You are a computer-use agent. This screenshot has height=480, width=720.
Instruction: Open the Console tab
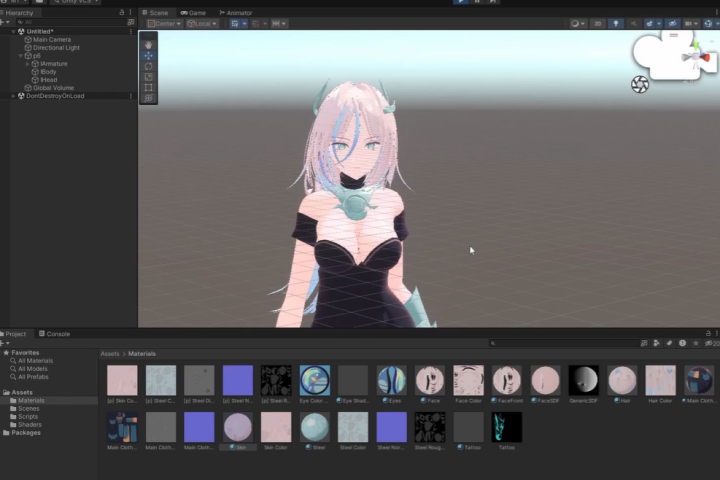[x=54, y=334]
